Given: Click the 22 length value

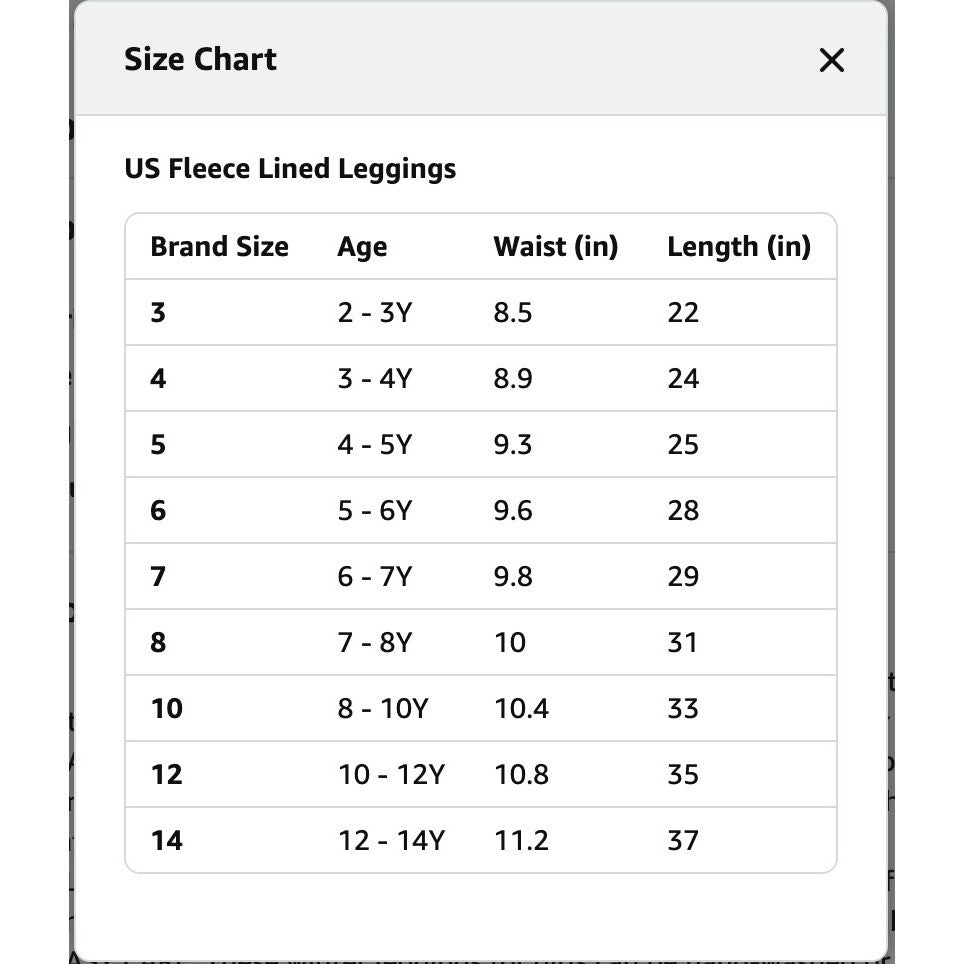Looking at the screenshot, I should [683, 312].
